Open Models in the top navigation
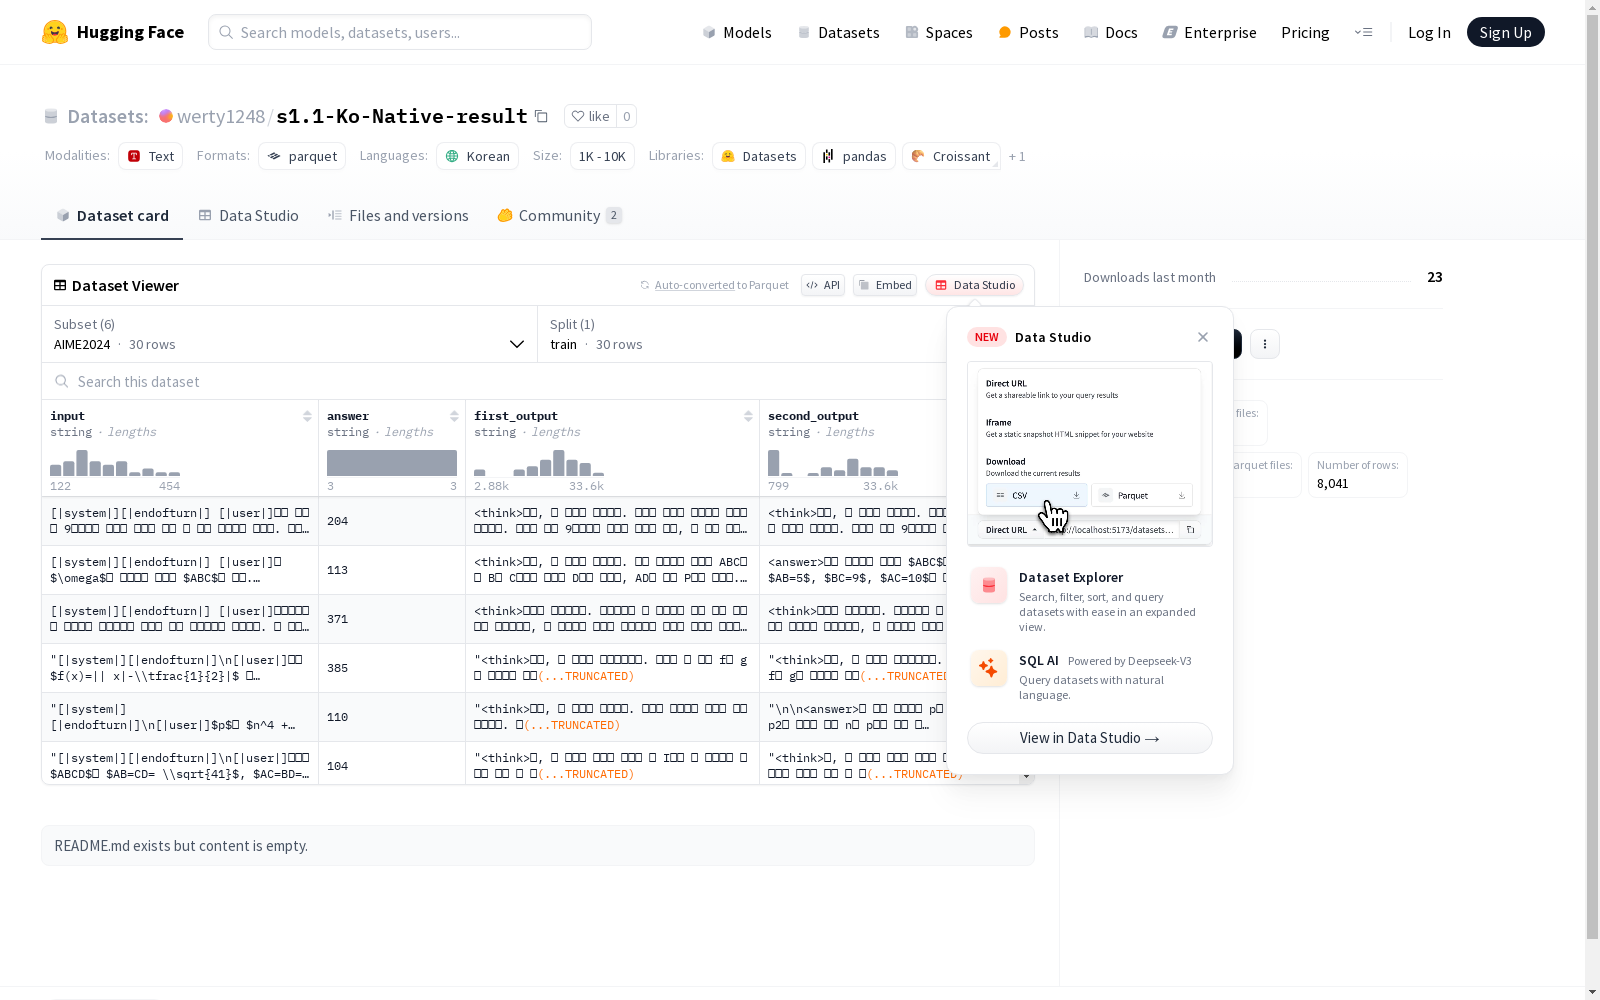The width and height of the screenshot is (1600, 1000). (x=737, y=32)
